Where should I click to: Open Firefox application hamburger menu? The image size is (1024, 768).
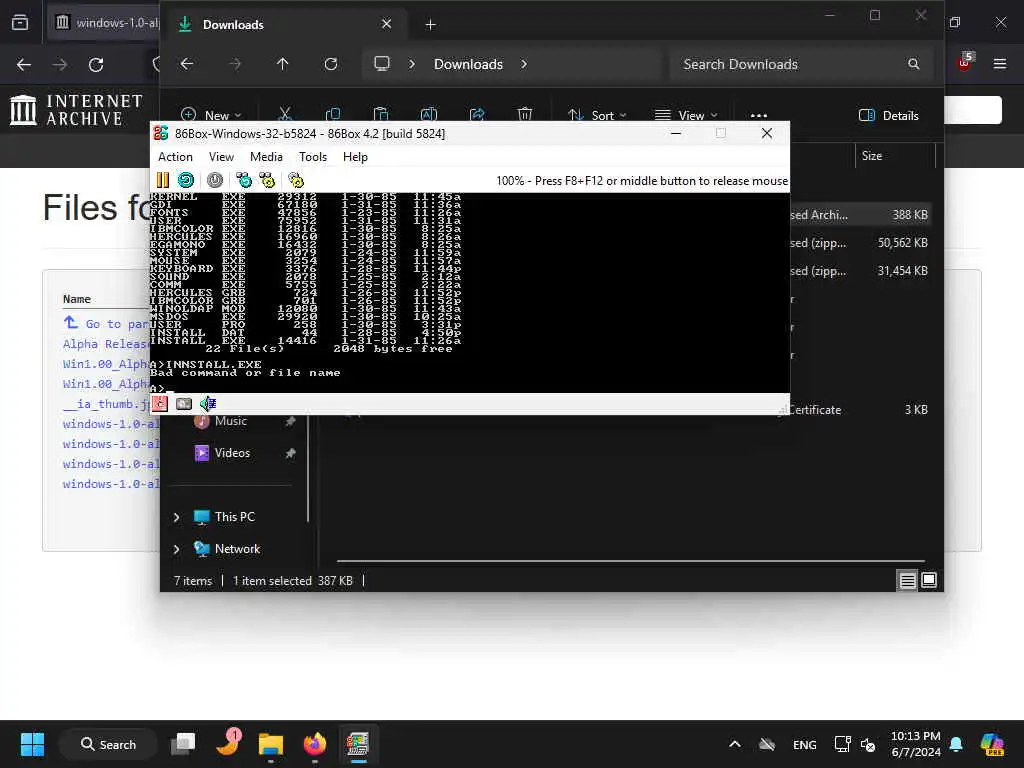pyautogui.click(x=1000, y=64)
